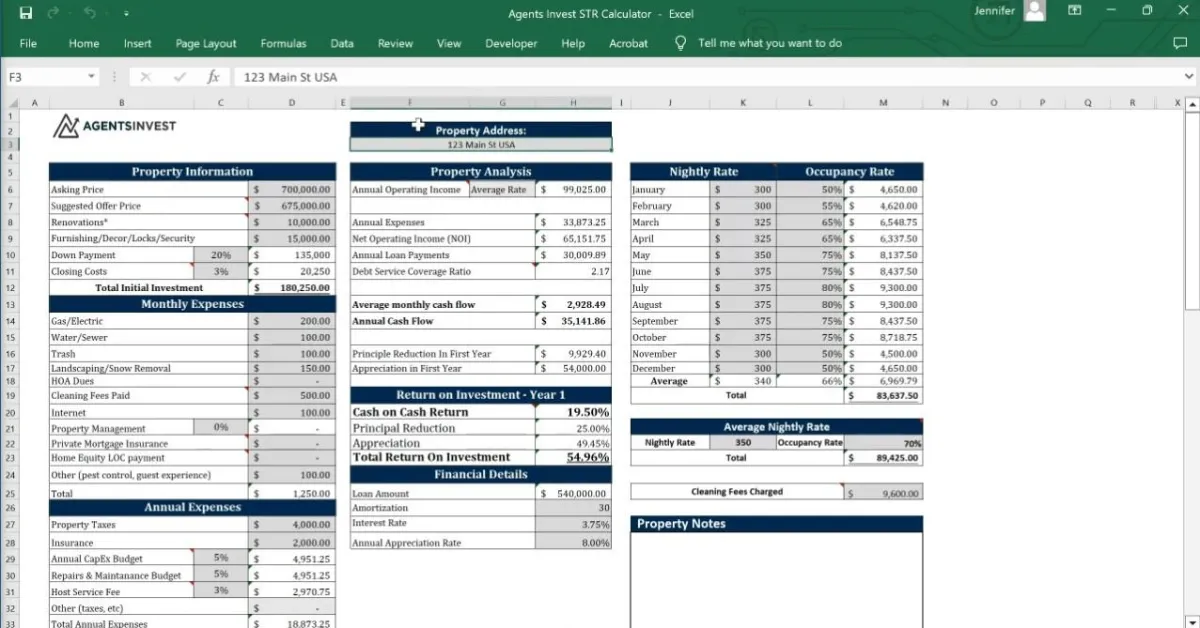Switch to the Insert ribbon tab
The width and height of the screenshot is (1200, 628).
click(x=138, y=44)
